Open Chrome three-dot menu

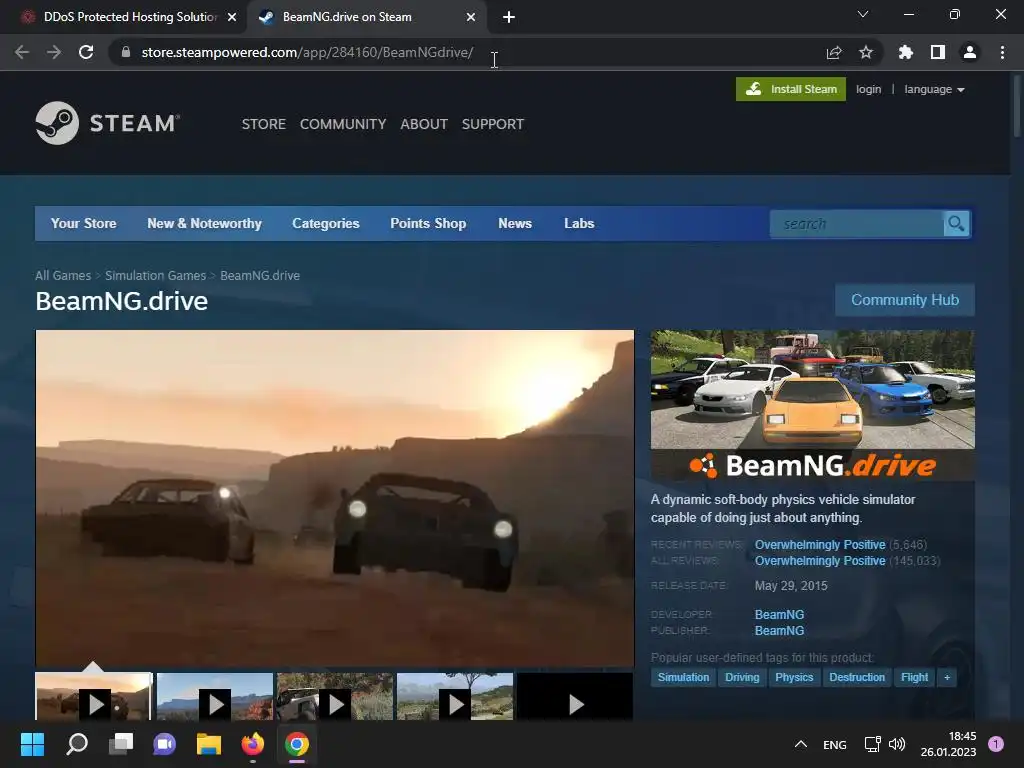tap(1002, 52)
